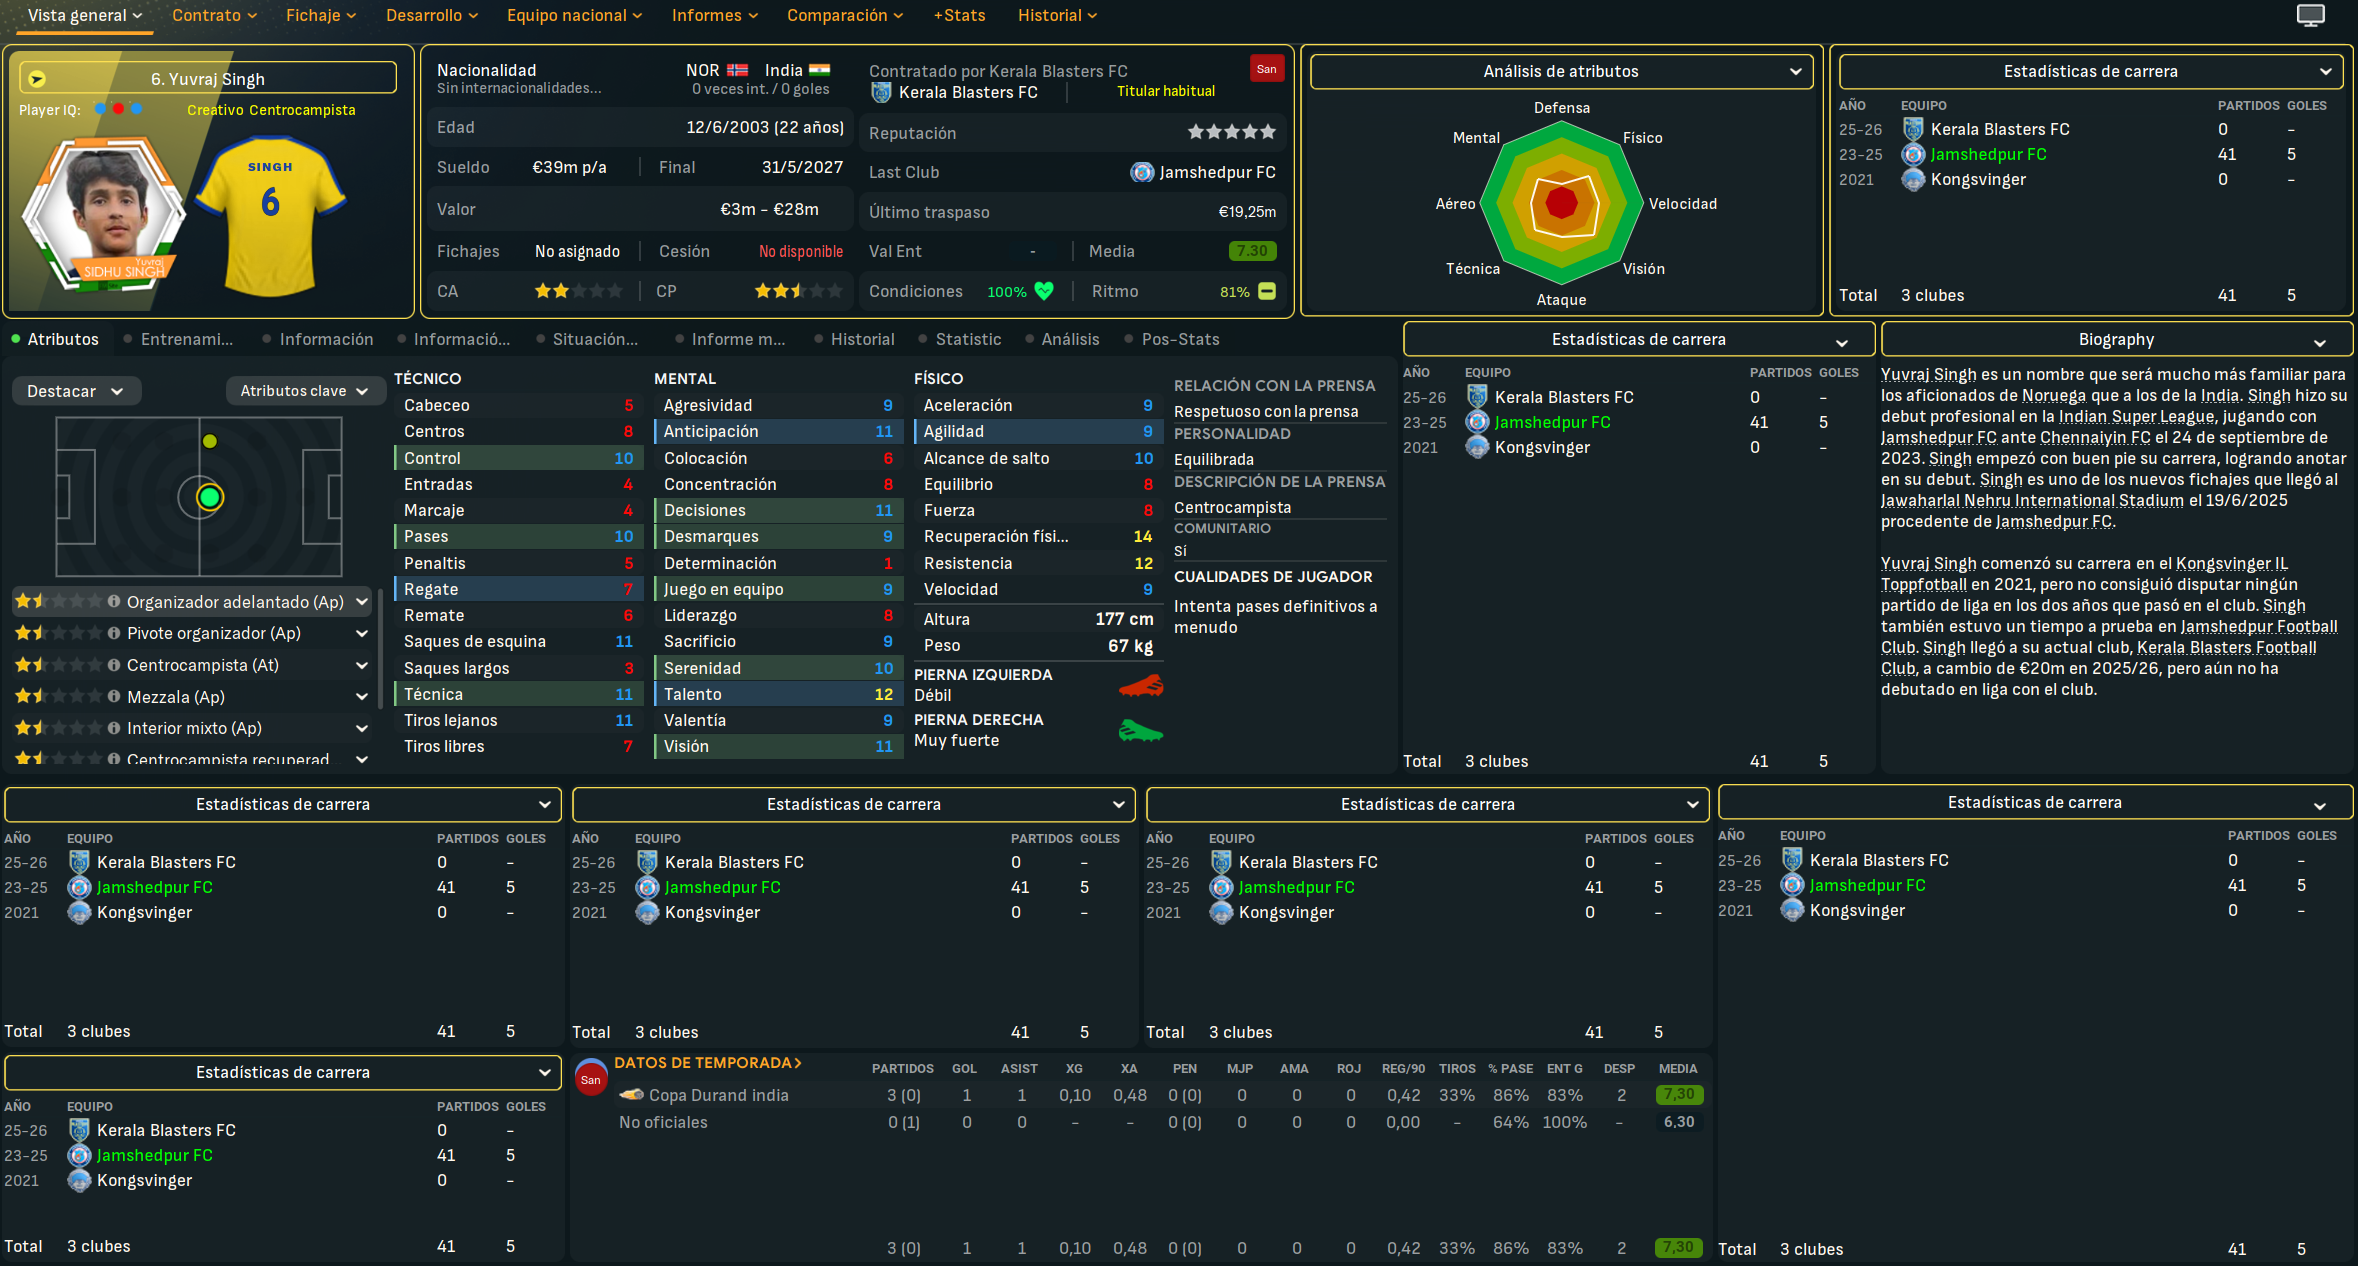
Task: Expand the Organizador adelantado role chevron
Action: [x=362, y=602]
